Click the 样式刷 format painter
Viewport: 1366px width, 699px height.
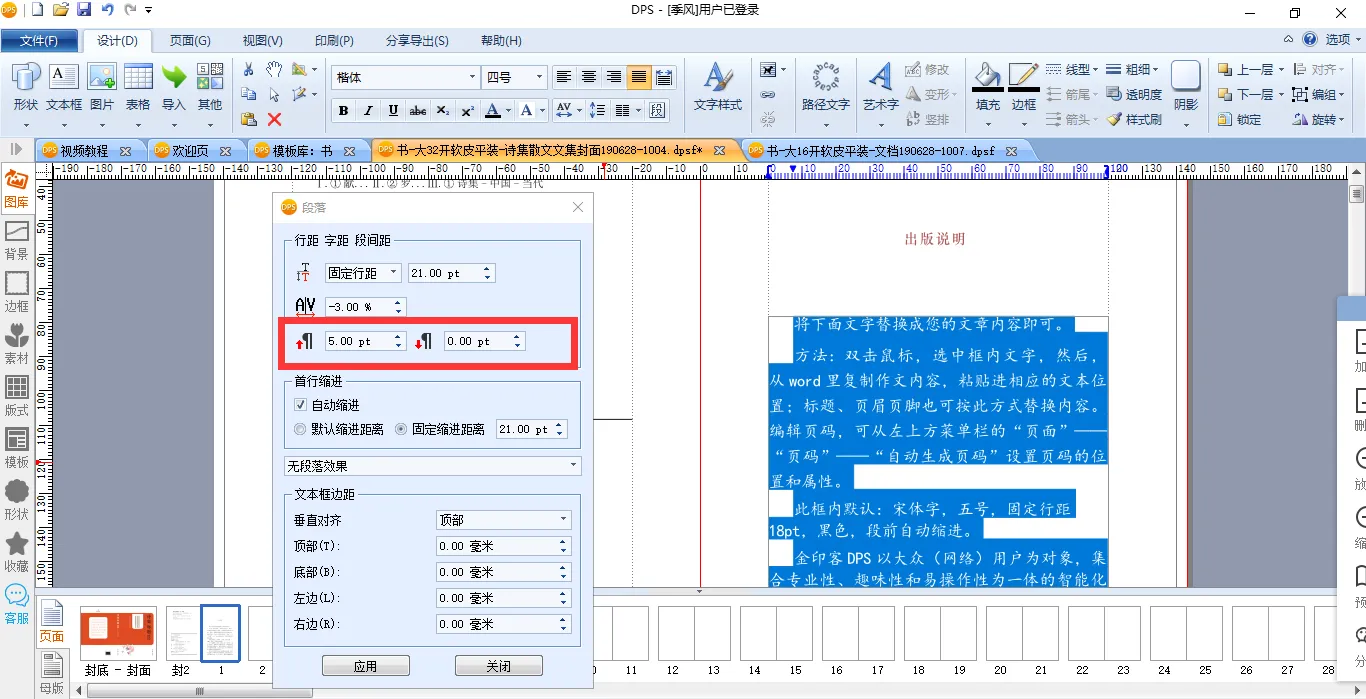[x=1135, y=119]
